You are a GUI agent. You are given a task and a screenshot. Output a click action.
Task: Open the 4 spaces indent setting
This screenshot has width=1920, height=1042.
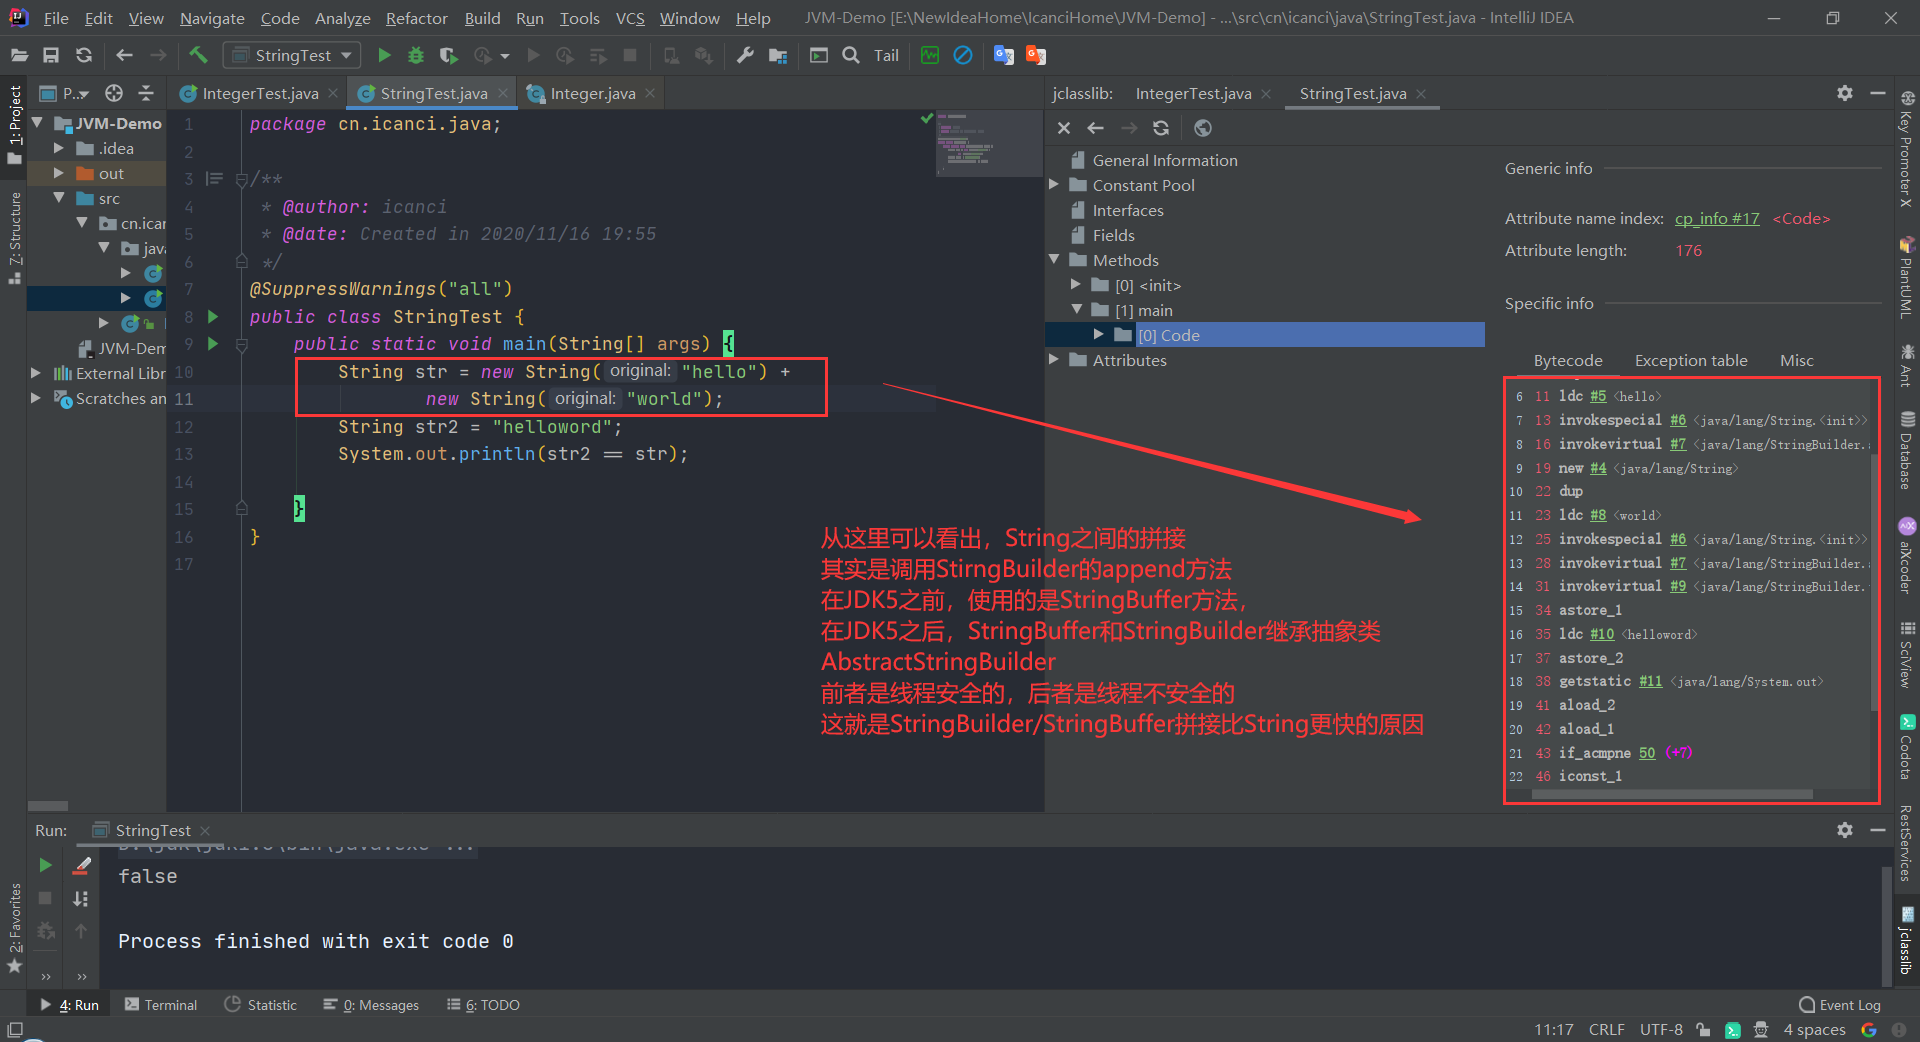click(1814, 1030)
